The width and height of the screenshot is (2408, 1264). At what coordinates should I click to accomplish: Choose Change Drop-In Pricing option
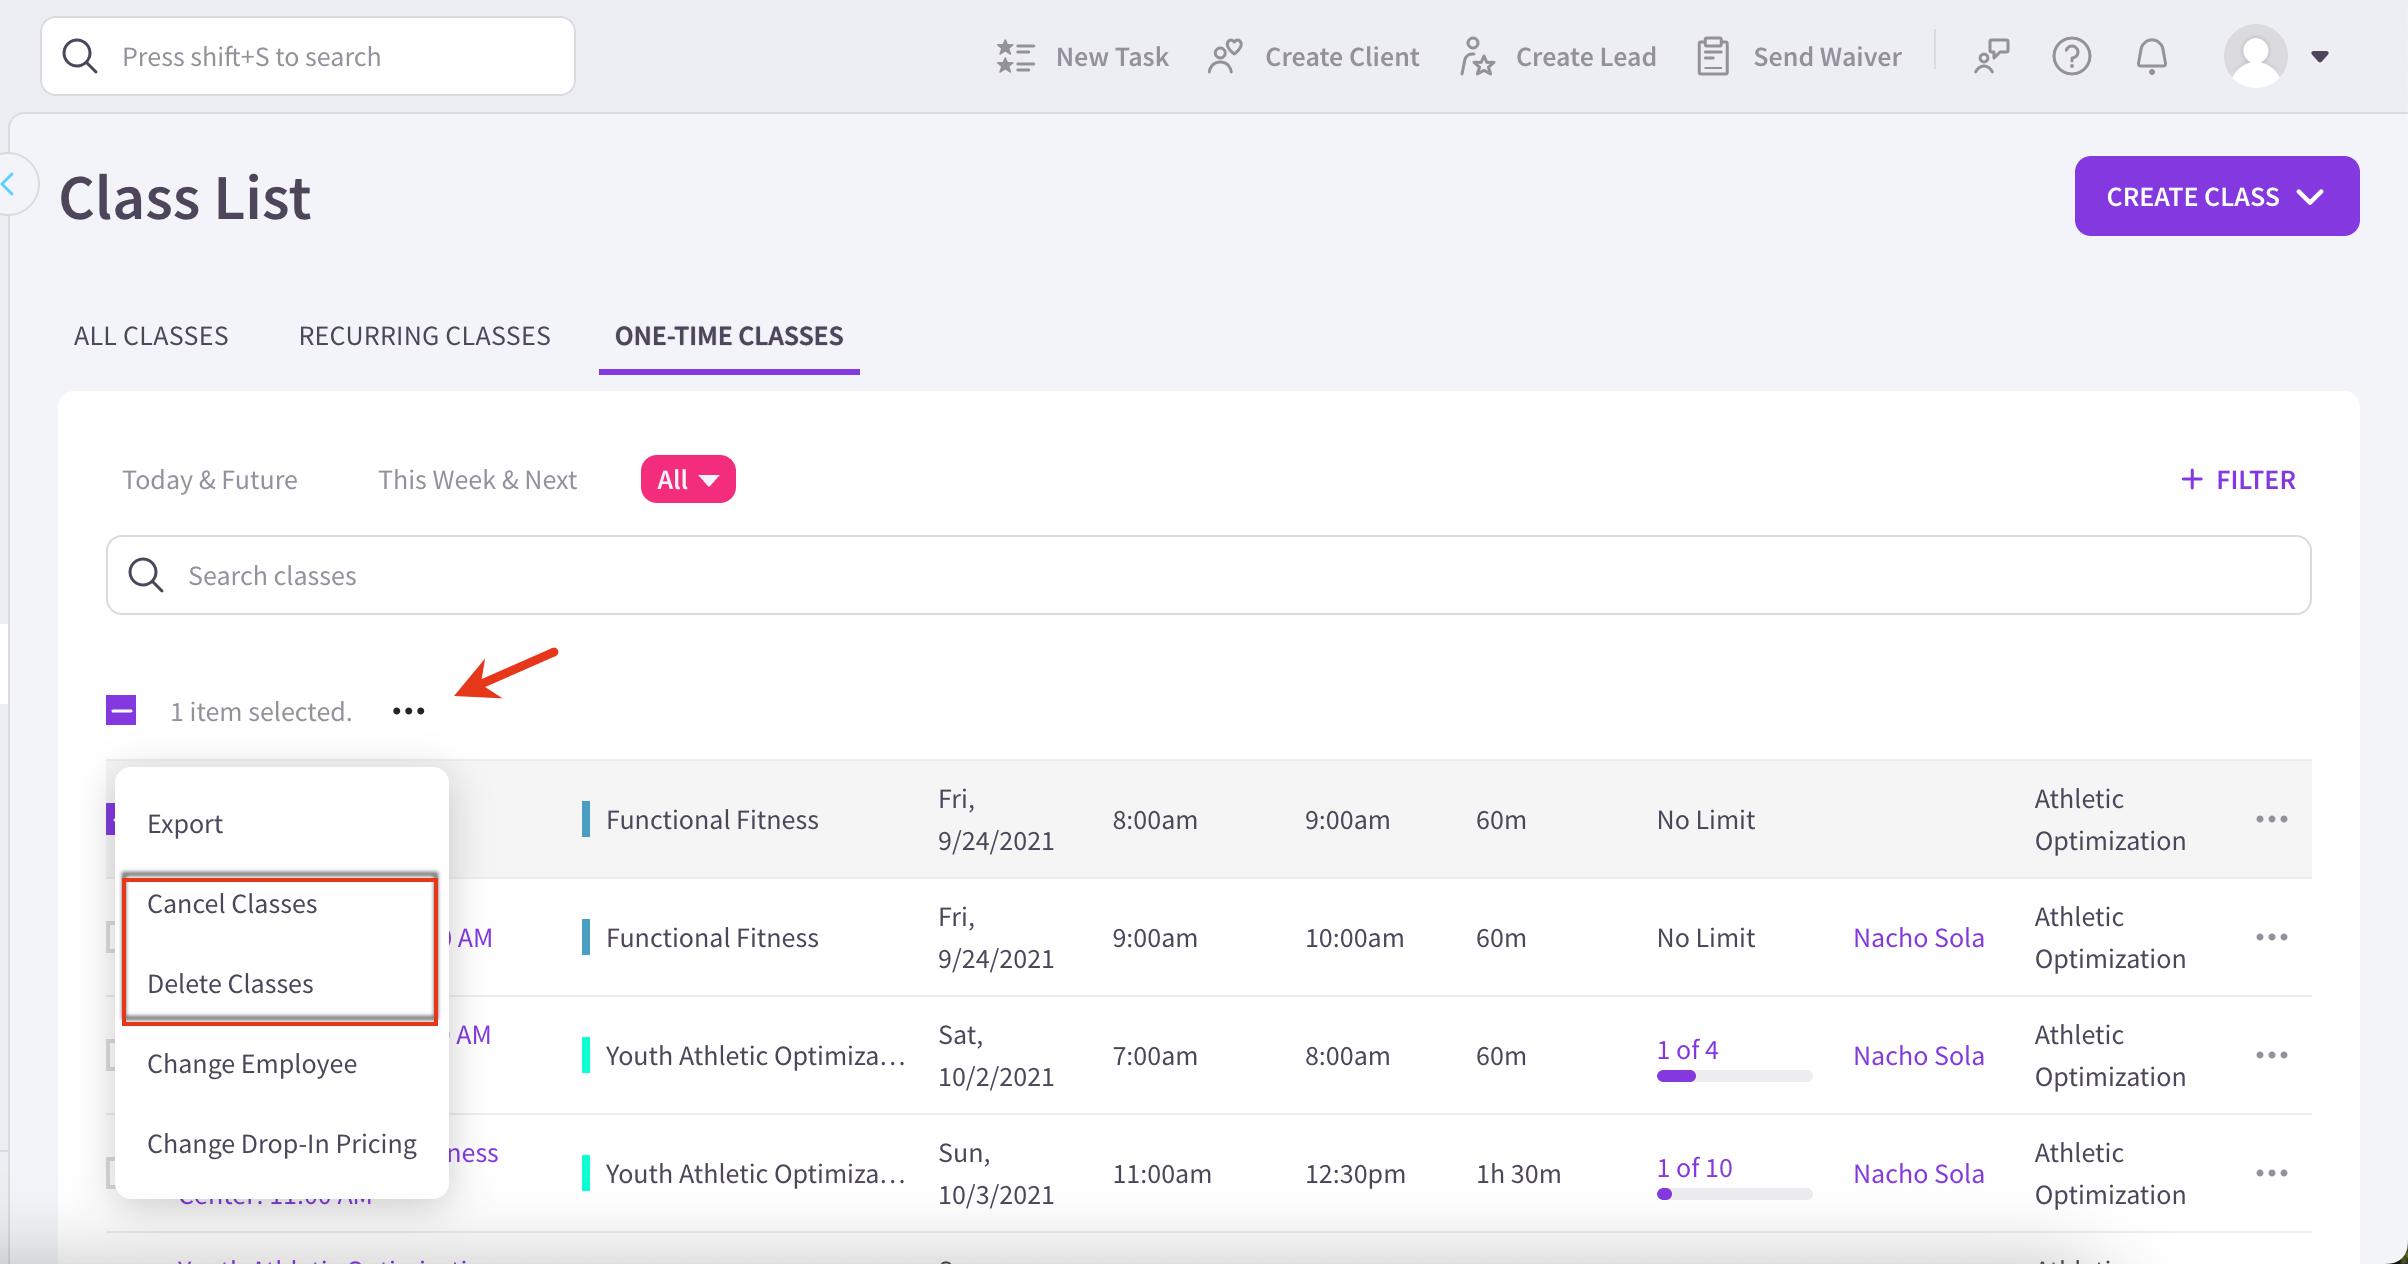click(x=281, y=1144)
